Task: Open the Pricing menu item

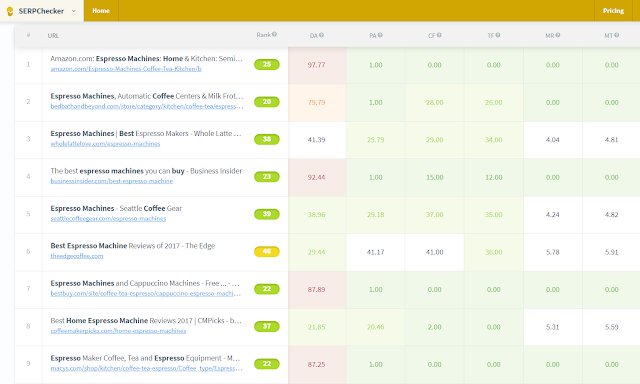Action: tap(613, 11)
